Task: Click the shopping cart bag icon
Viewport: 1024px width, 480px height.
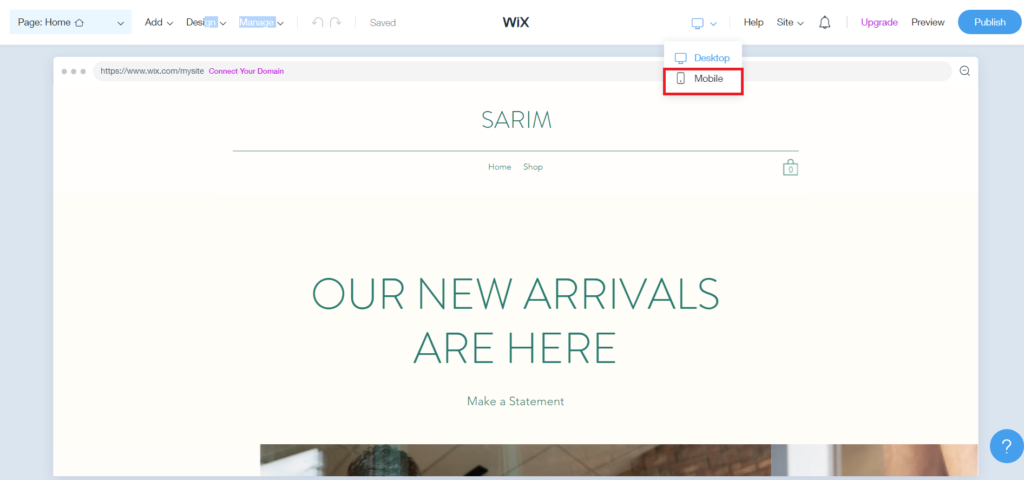Action: (x=790, y=167)
